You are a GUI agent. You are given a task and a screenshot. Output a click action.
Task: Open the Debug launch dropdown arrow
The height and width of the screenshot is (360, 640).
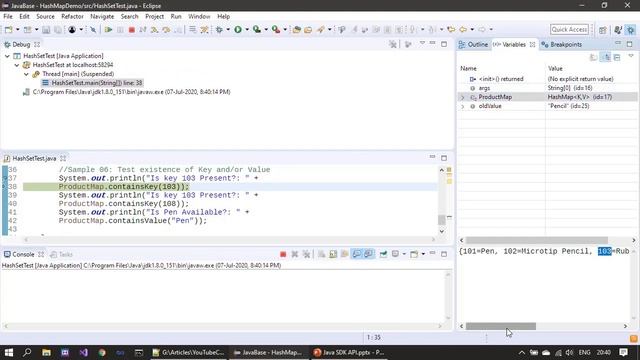click(228, 29)
